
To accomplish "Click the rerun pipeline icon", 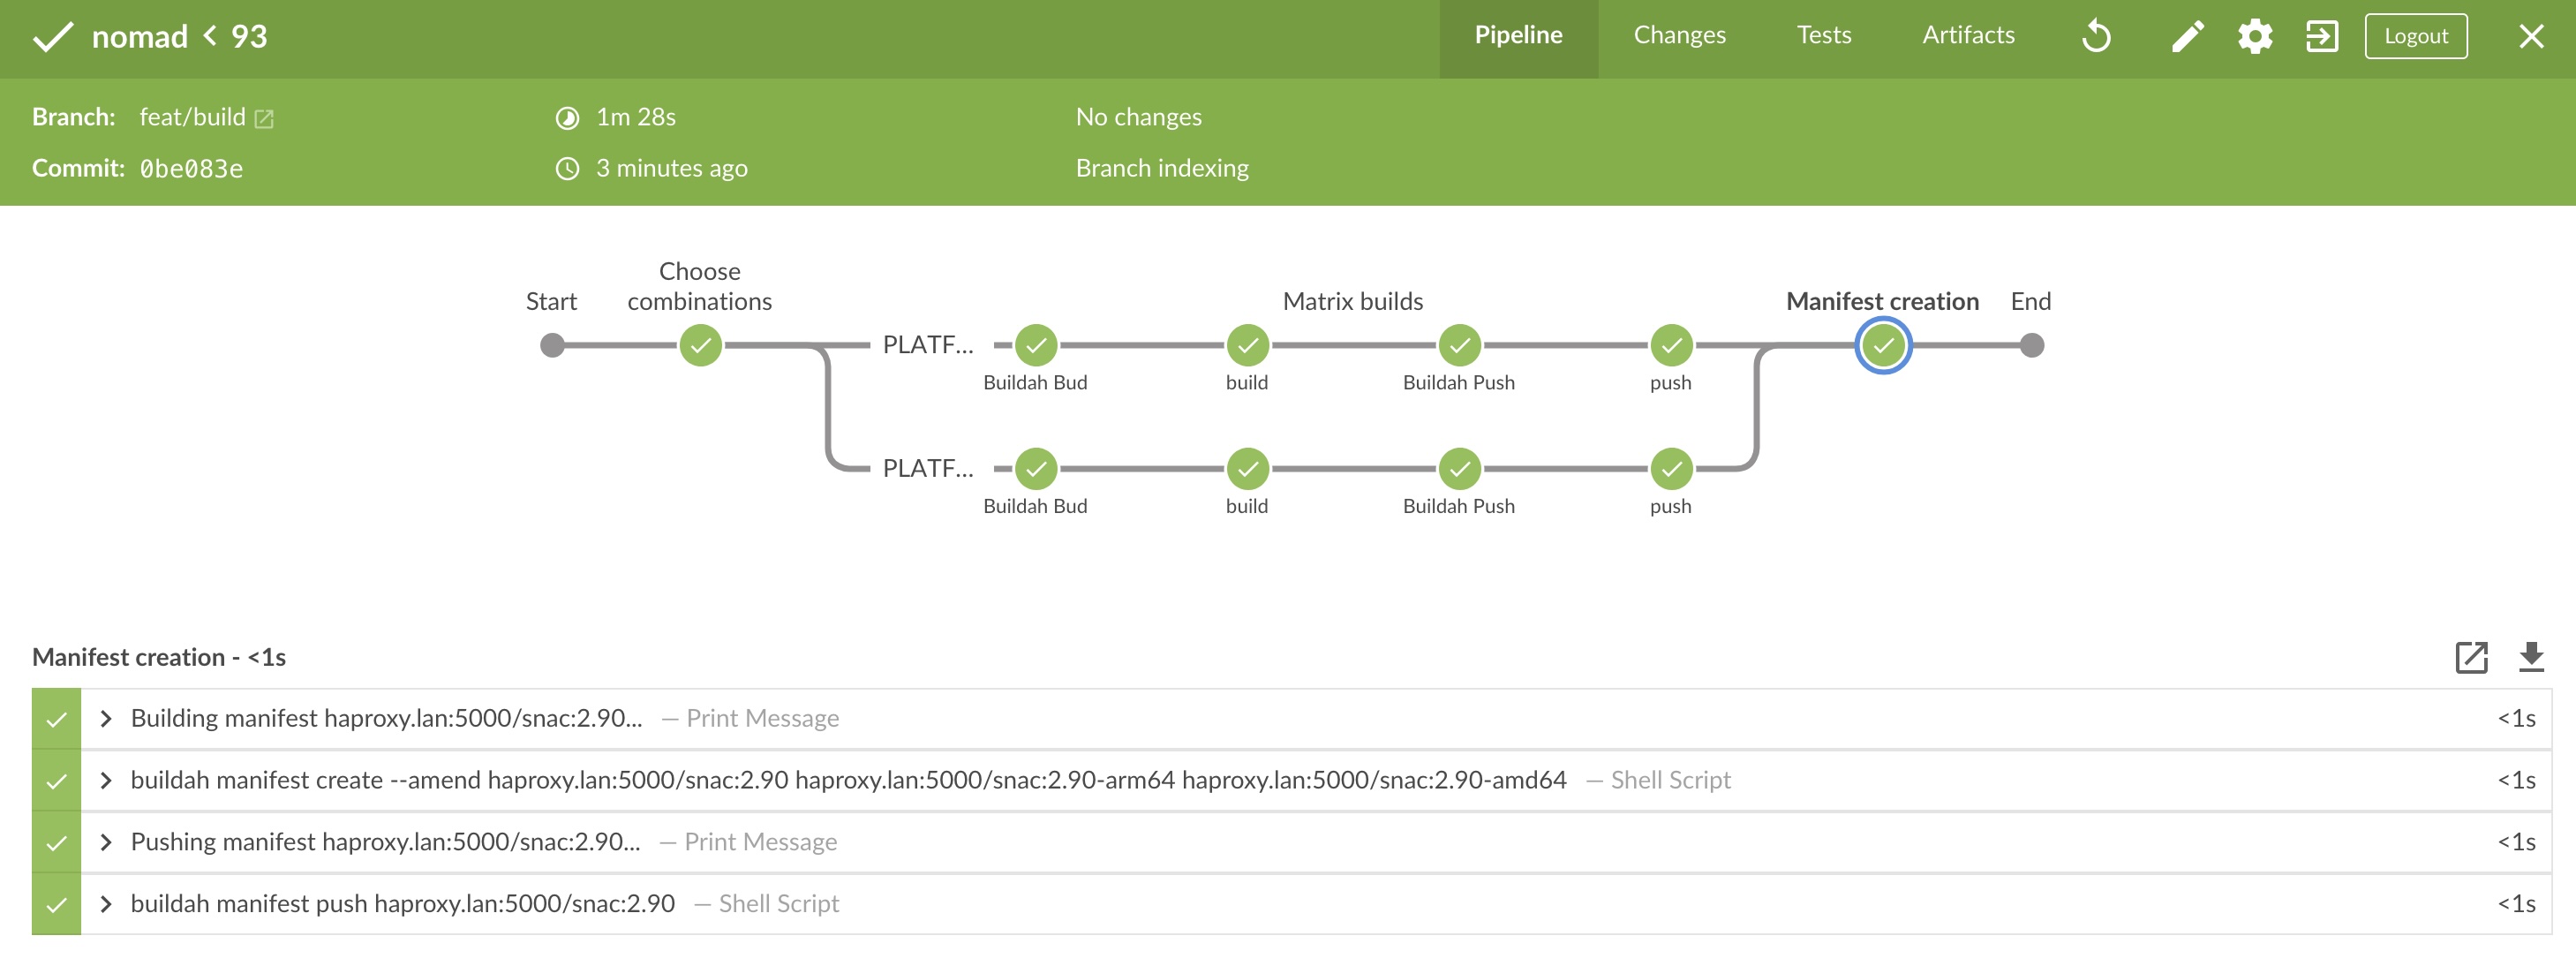I will click(x=2096, y=37).
